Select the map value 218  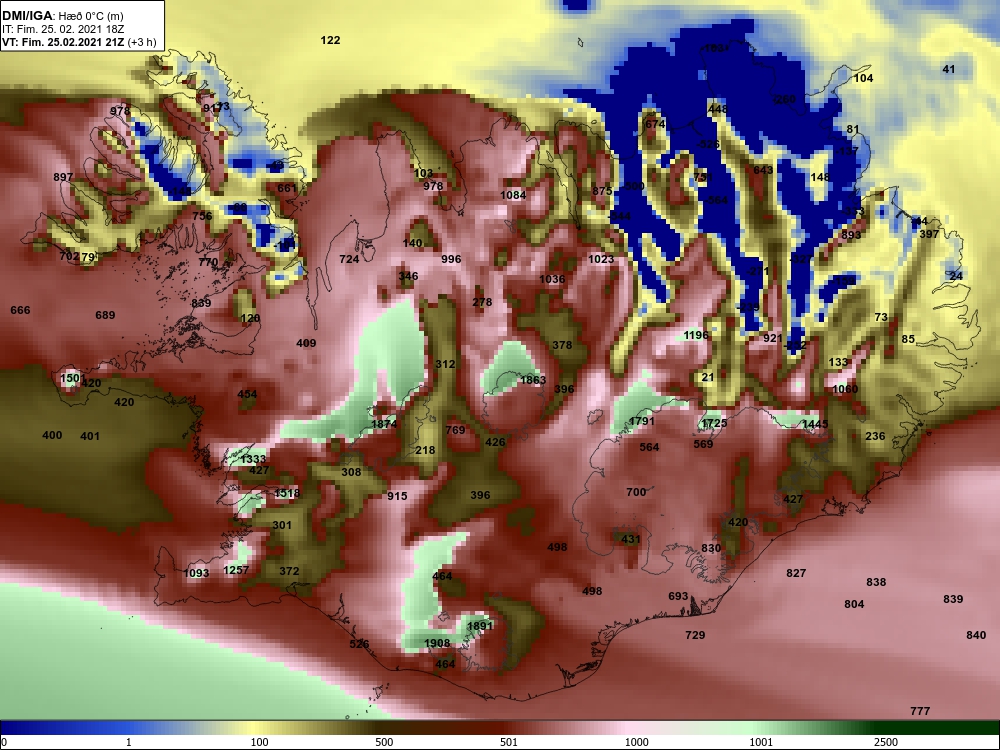[425, 450]
